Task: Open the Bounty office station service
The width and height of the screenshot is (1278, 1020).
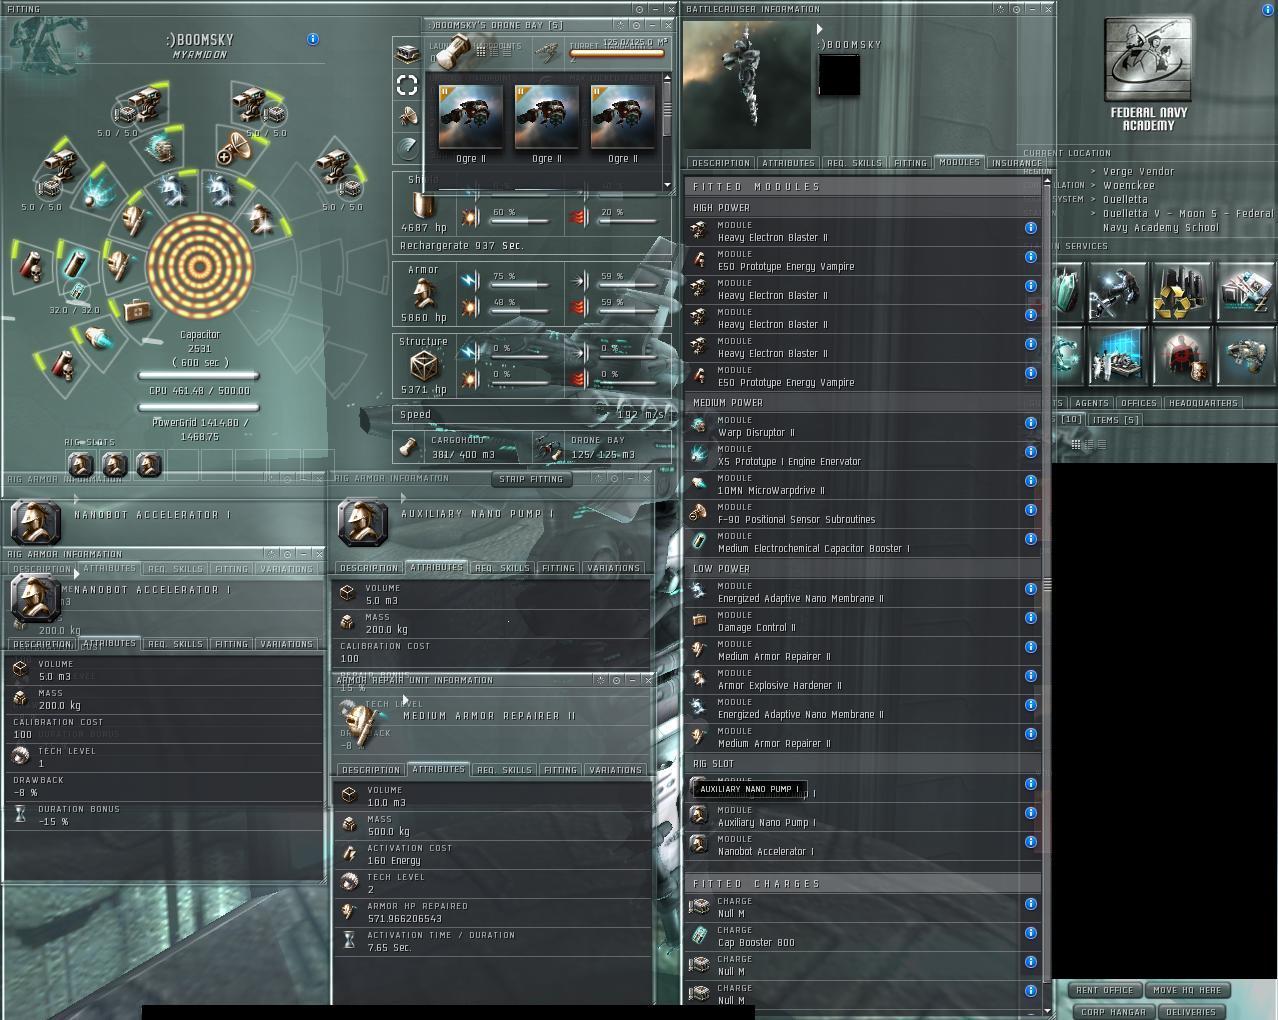Action: 1182,356
